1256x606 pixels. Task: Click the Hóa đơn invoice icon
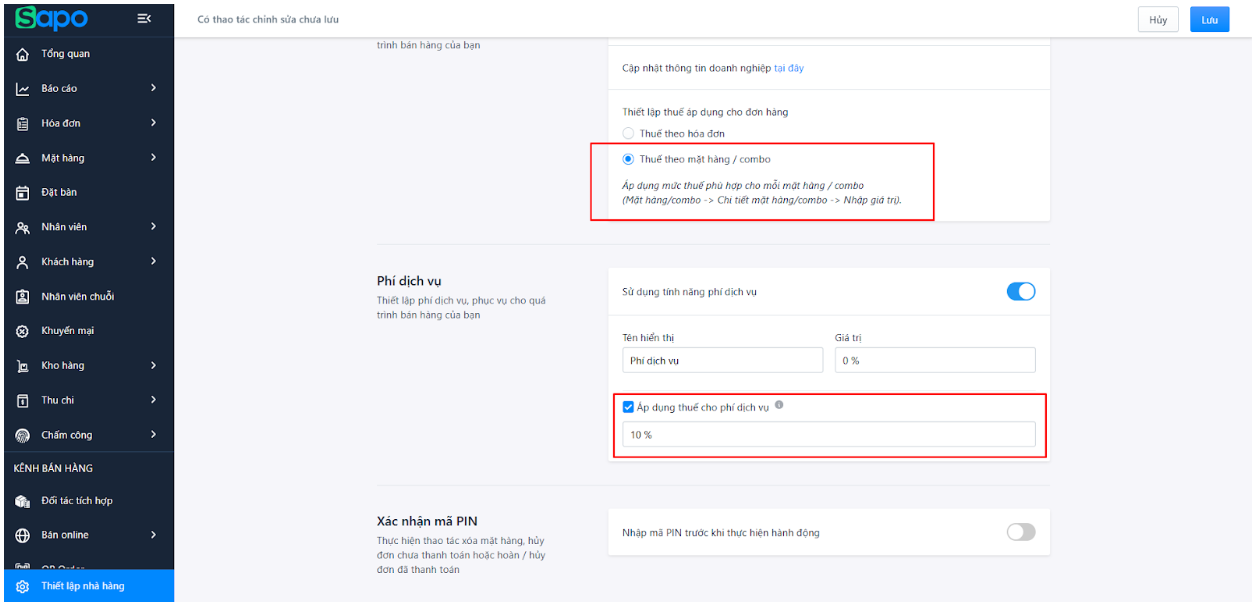[22, 124]
